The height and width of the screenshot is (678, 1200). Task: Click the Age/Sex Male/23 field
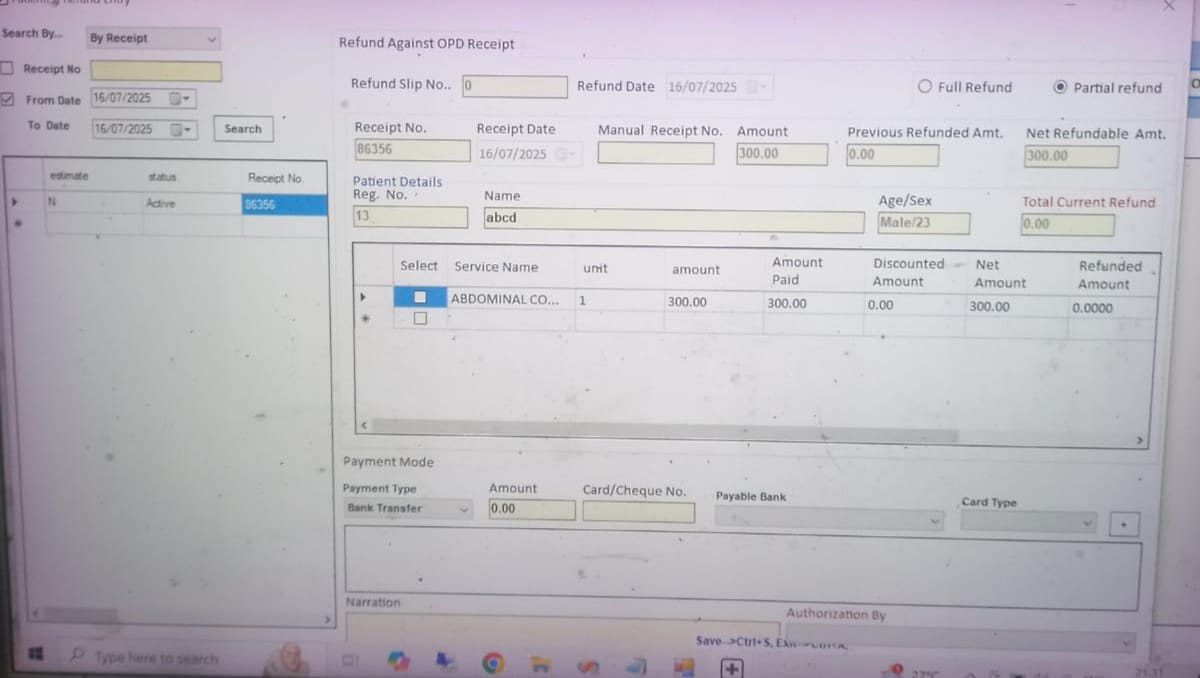[923, 223]
